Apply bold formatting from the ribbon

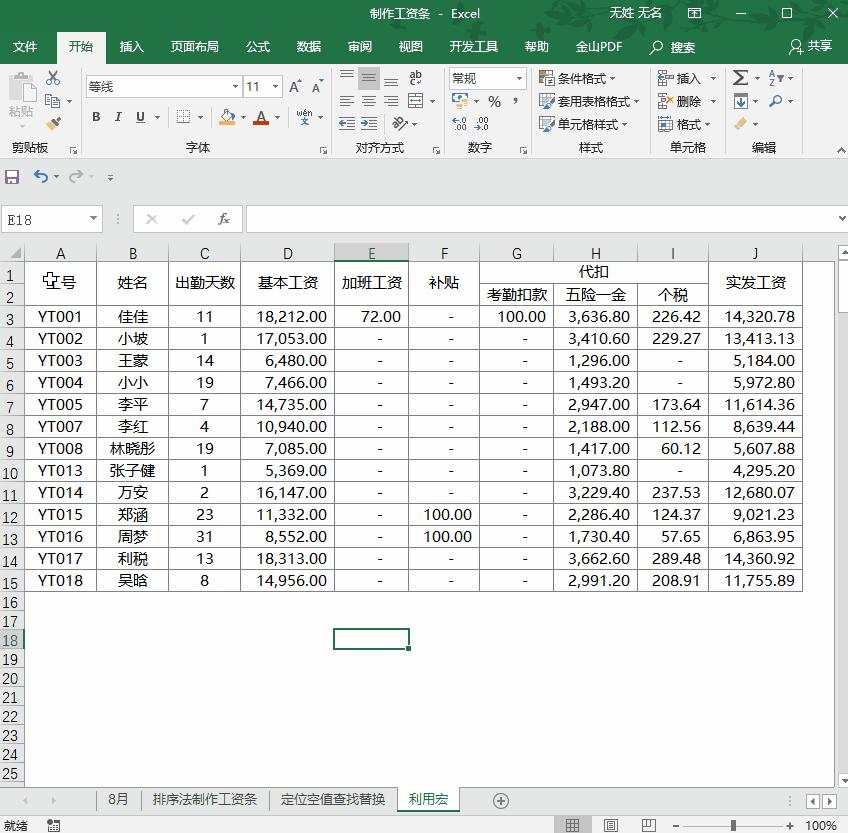click(x=97, y=117)
